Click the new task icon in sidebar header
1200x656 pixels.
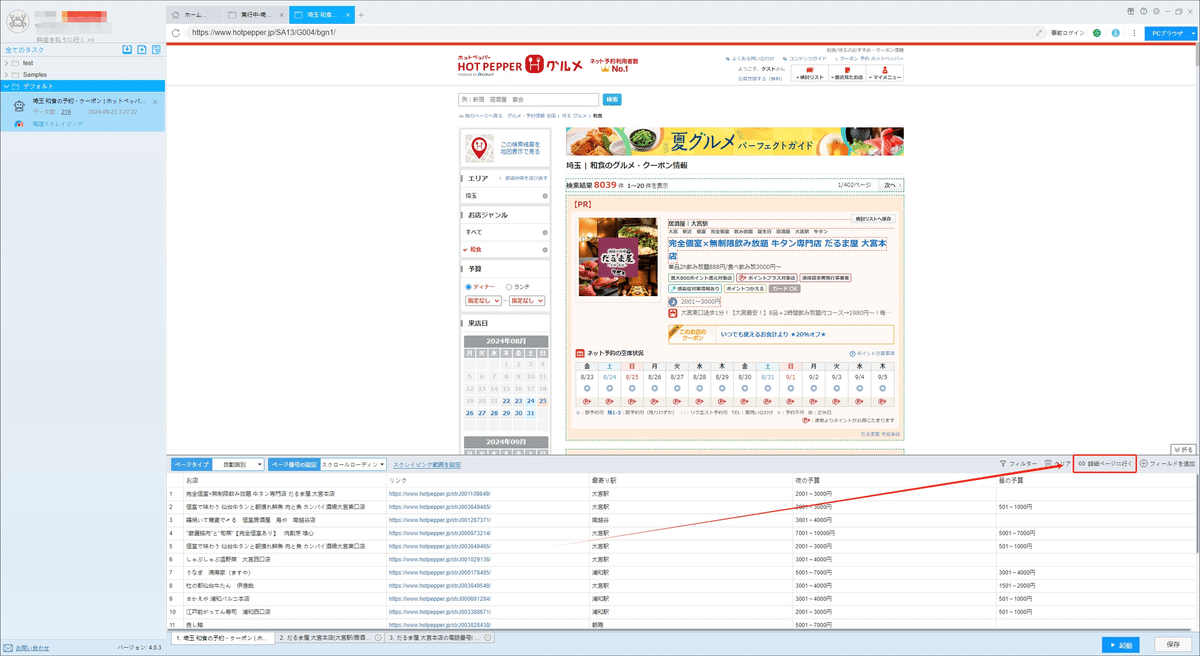click(143, 49)
